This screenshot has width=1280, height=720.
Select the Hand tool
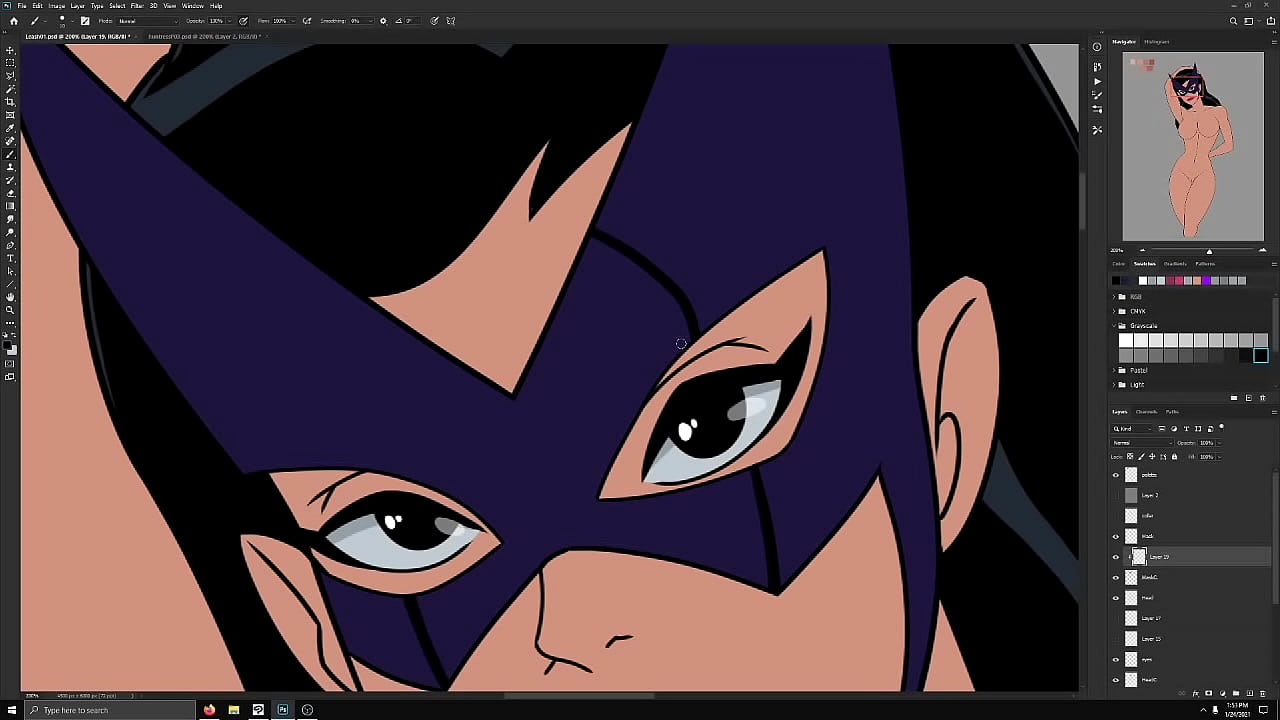point(10,297)
